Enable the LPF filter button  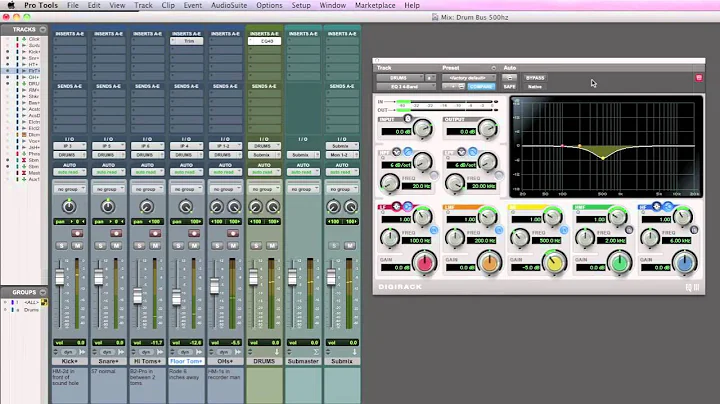point(499,175)
